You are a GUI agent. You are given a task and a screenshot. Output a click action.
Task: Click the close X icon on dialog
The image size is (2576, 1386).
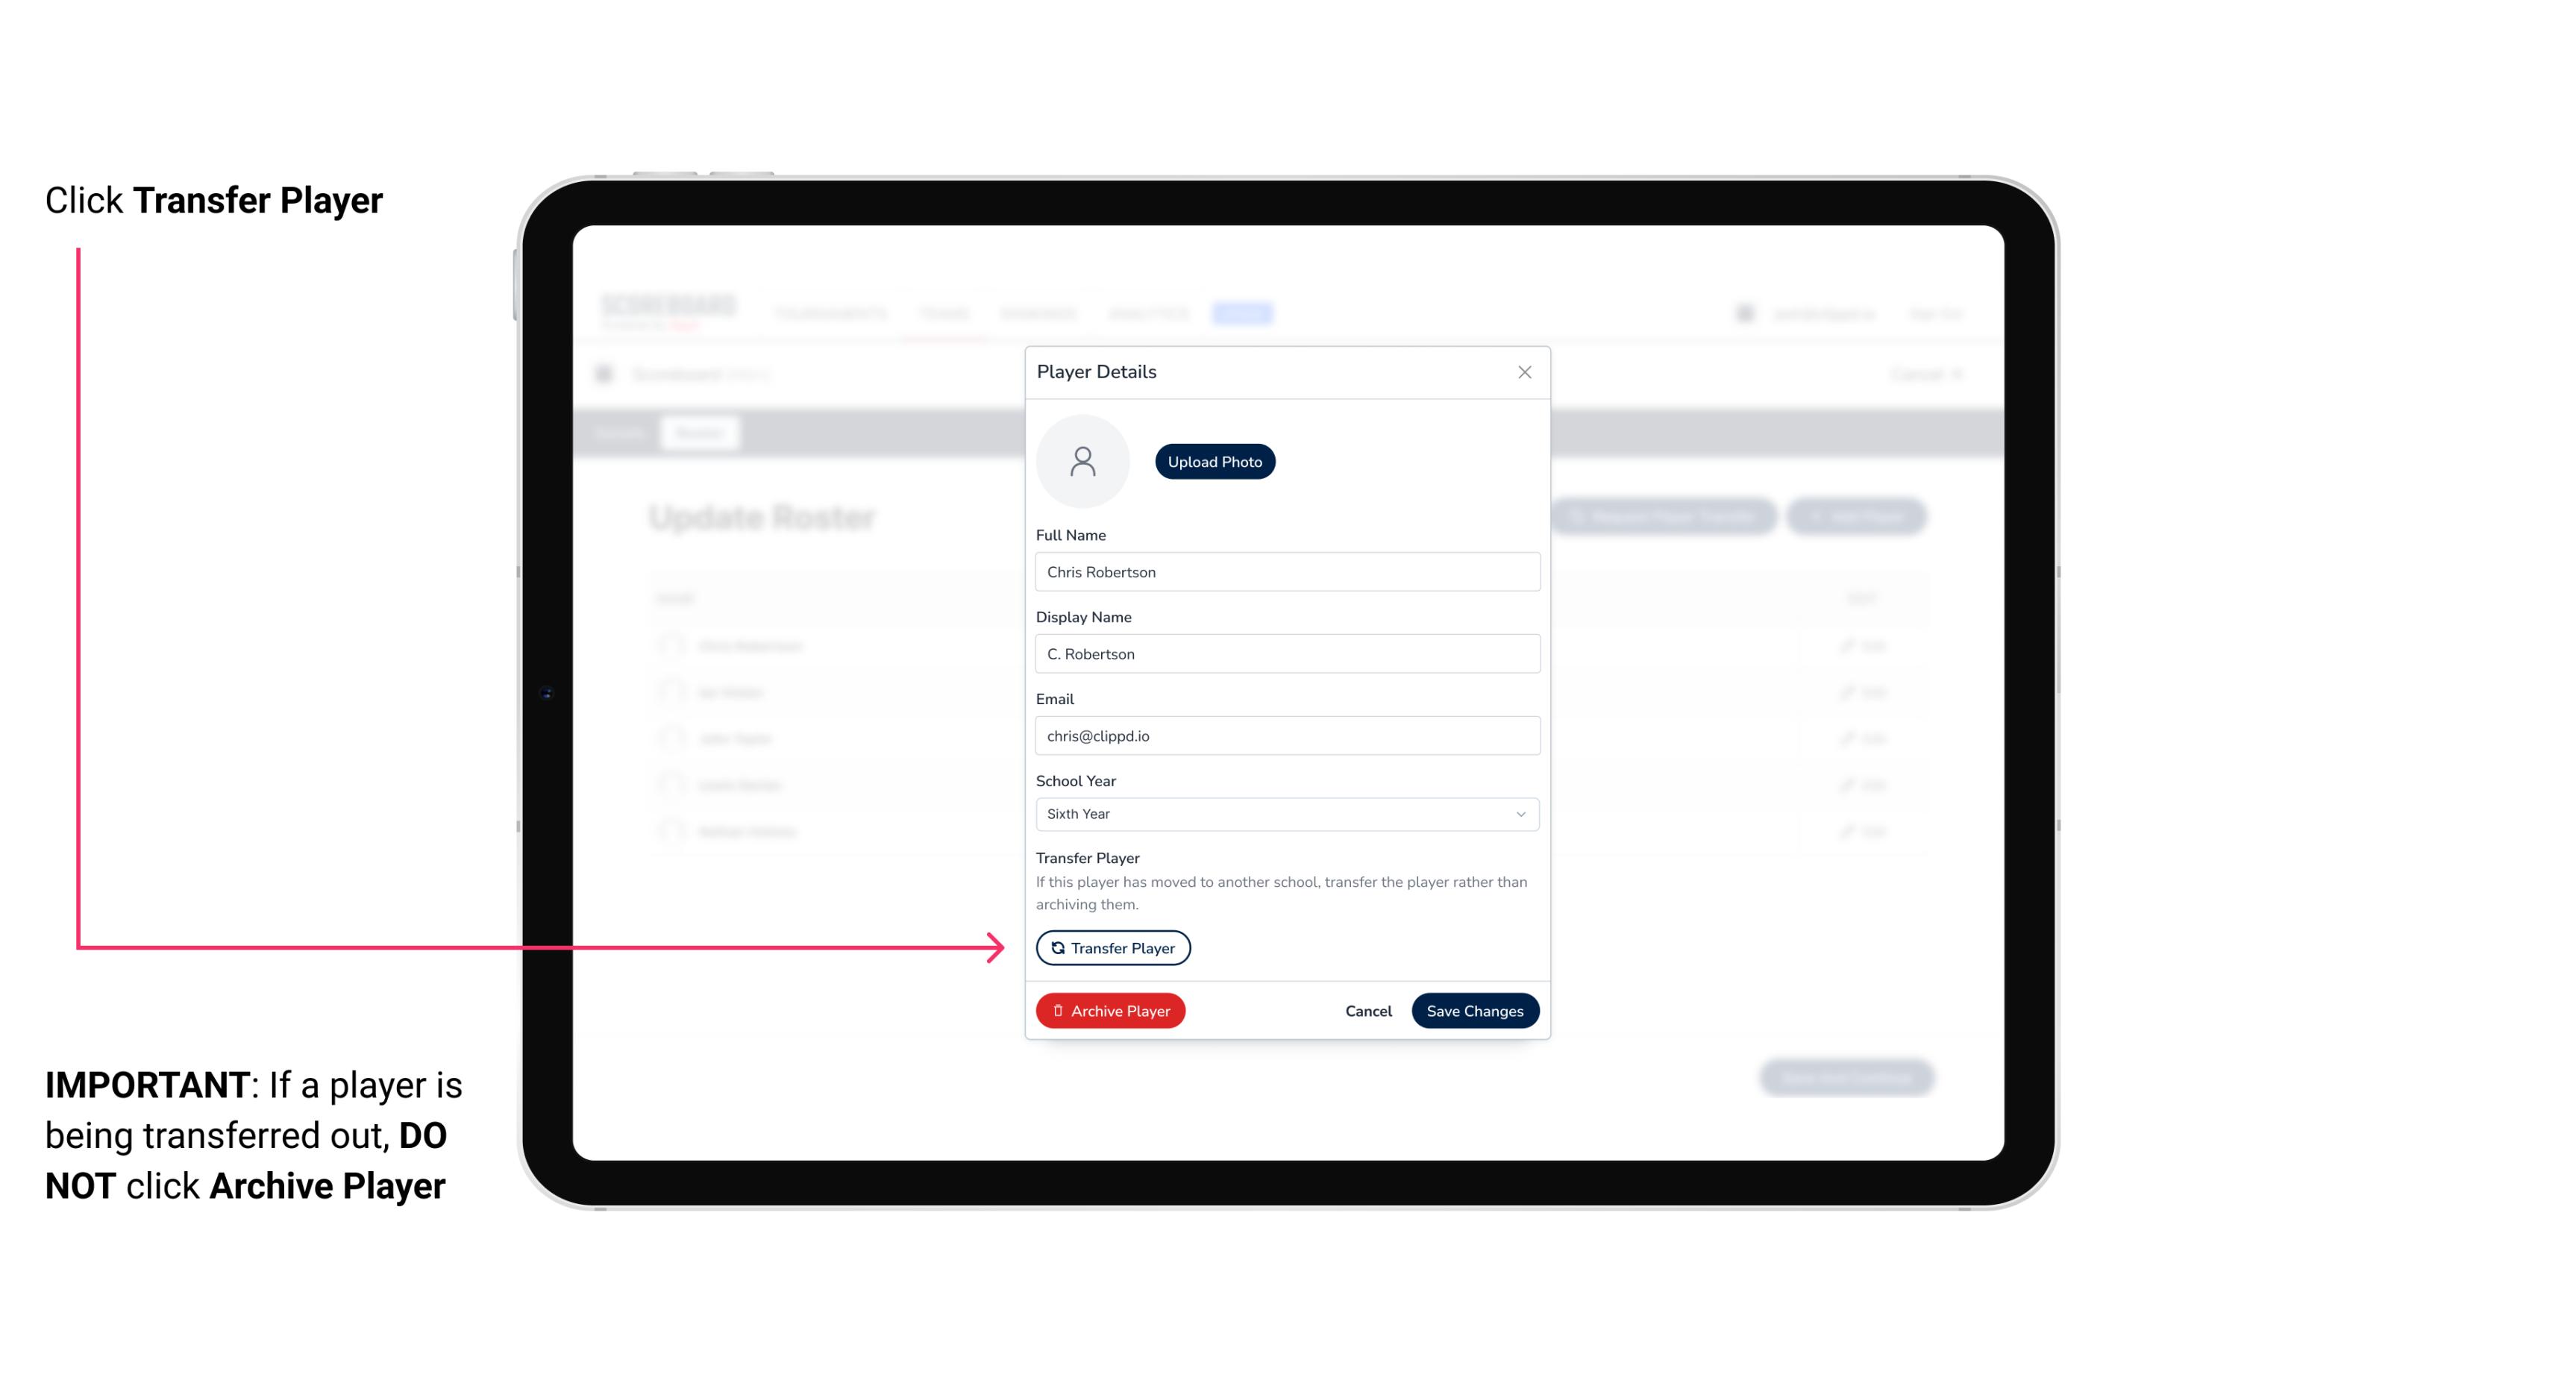(x=1524, y=372)
